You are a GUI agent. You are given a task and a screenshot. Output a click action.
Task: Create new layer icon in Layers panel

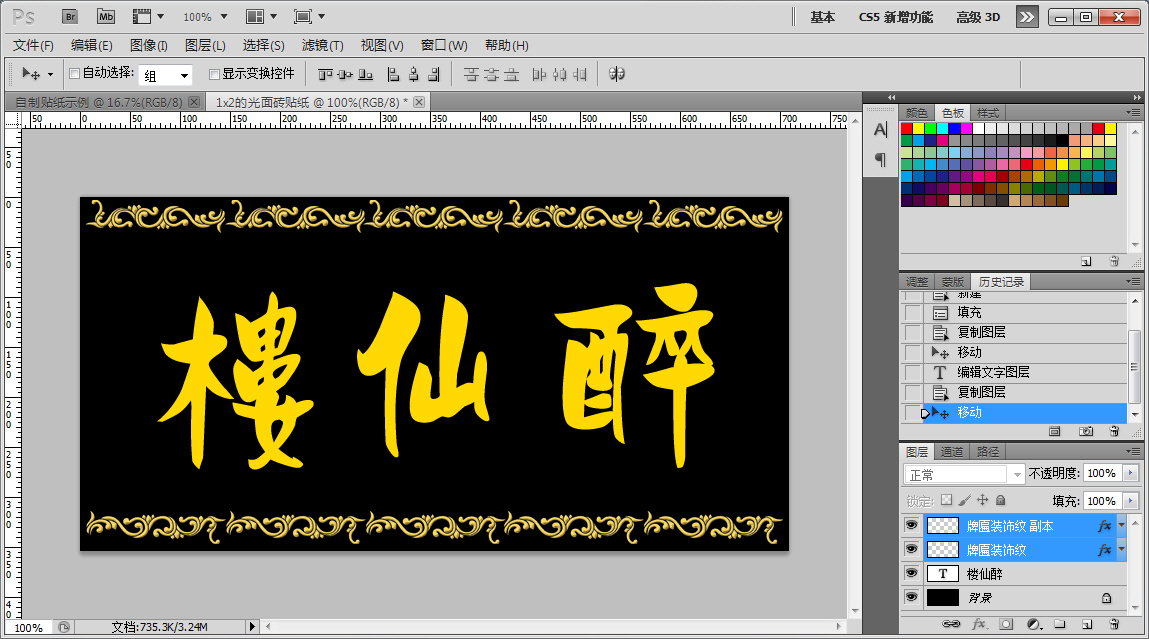pos(1087,624)
